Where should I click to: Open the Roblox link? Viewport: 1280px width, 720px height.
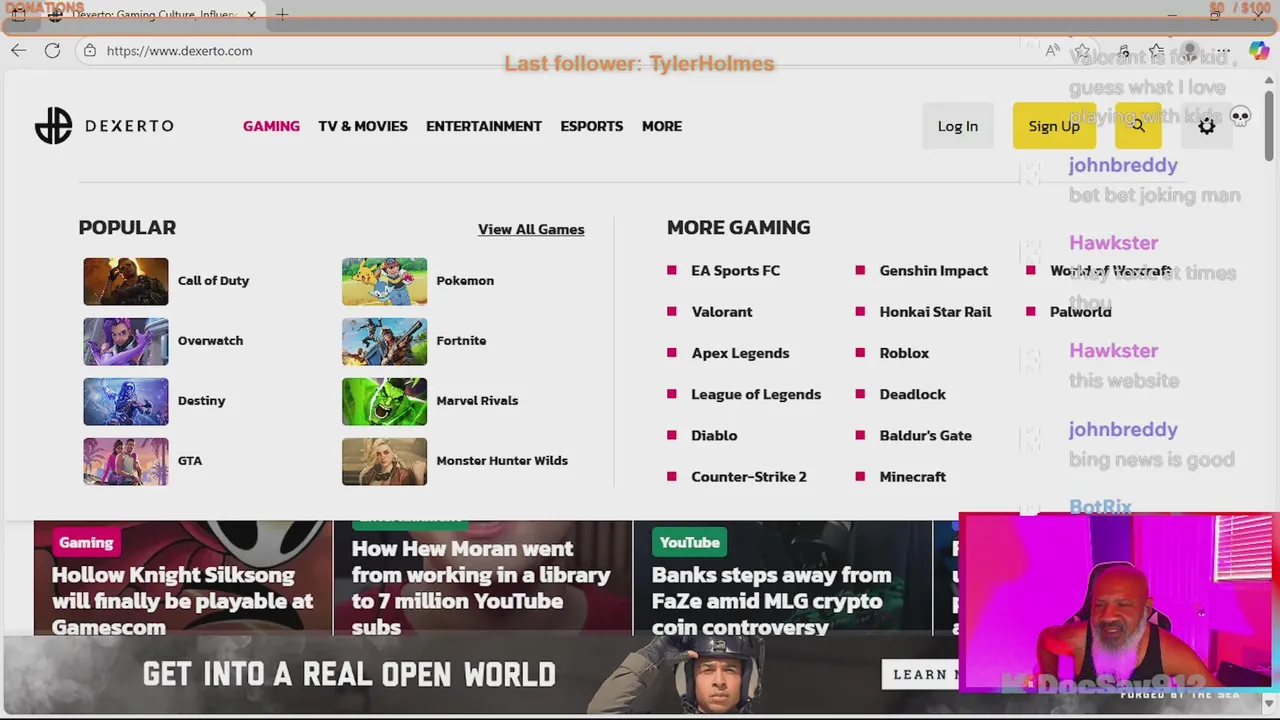[x=904, y=352]
